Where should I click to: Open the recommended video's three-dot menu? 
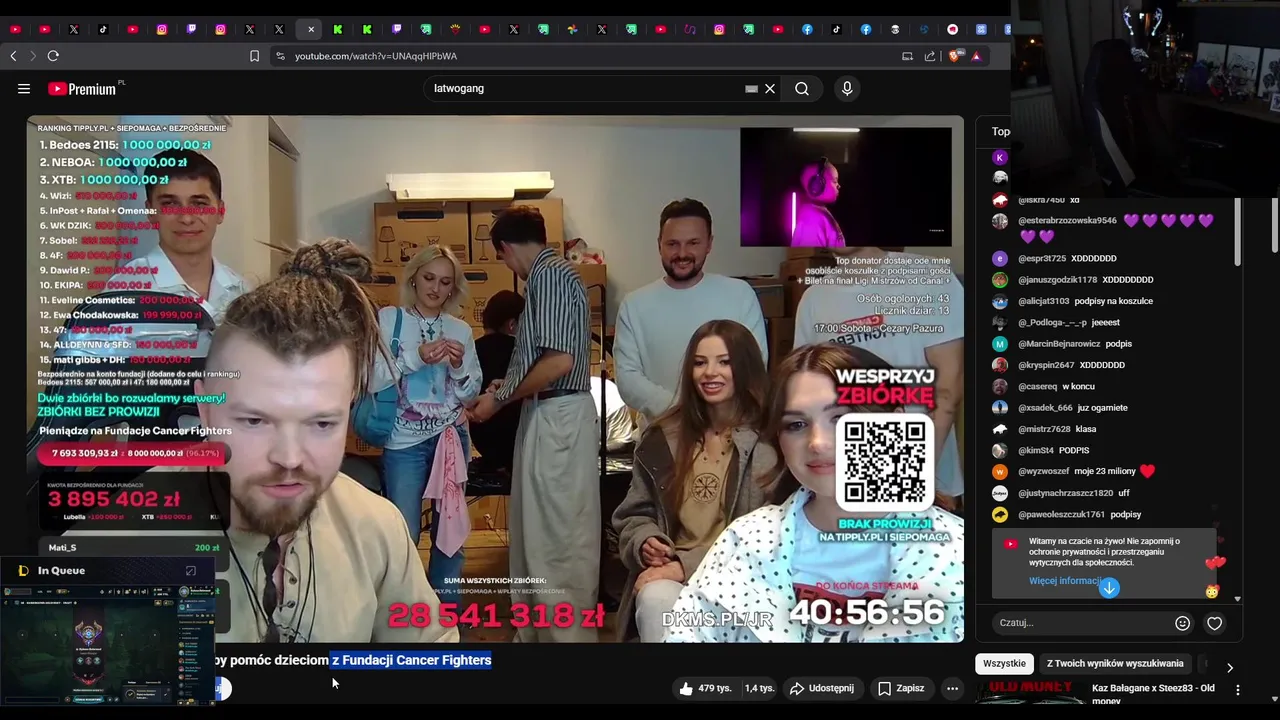coord(1238,689)
